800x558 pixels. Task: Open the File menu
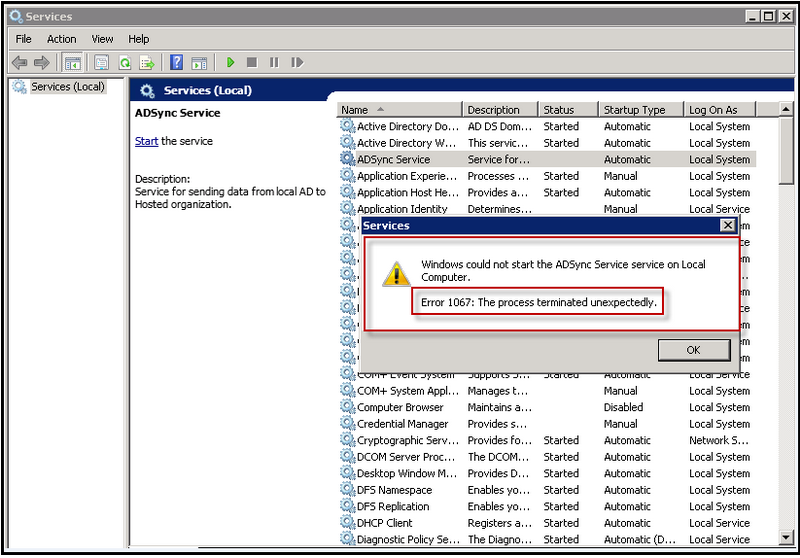23,39
